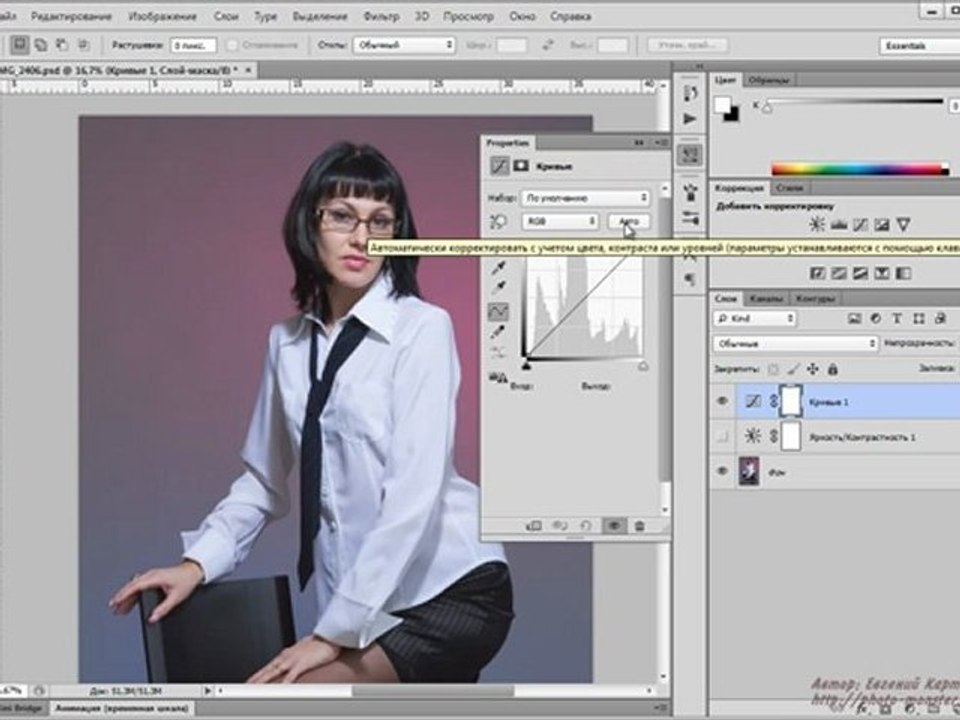The height and width of the screenshot is (720, 960).
Task: Collapse the Properties panel with double arrows
Action: pos(639,143)
